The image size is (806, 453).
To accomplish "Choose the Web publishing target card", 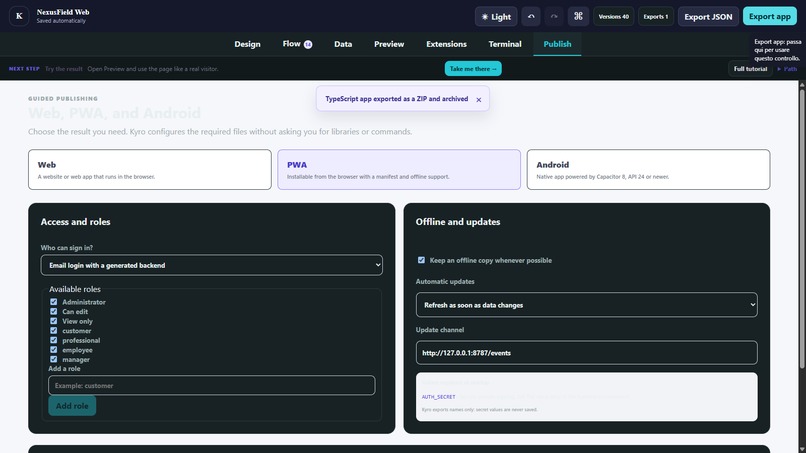I will click(x=150, y=170).
